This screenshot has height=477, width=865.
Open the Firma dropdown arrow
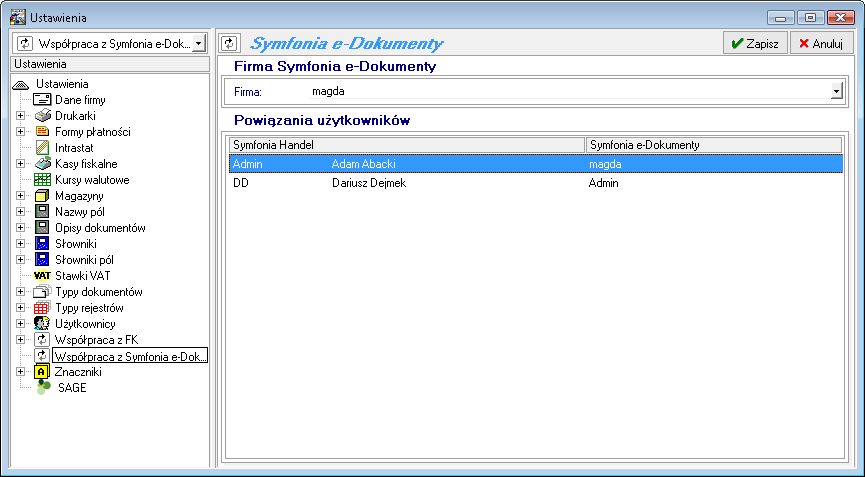(837, 91)
